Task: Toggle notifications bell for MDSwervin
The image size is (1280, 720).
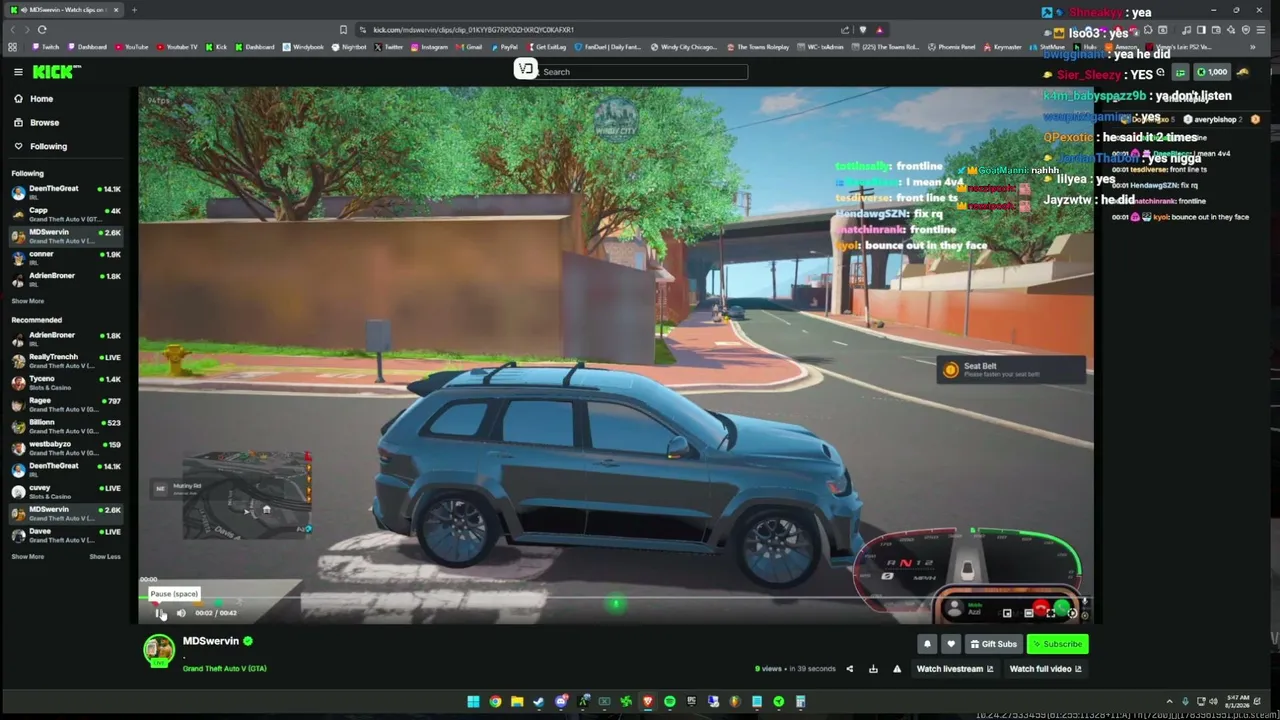Action: point(927,645)
